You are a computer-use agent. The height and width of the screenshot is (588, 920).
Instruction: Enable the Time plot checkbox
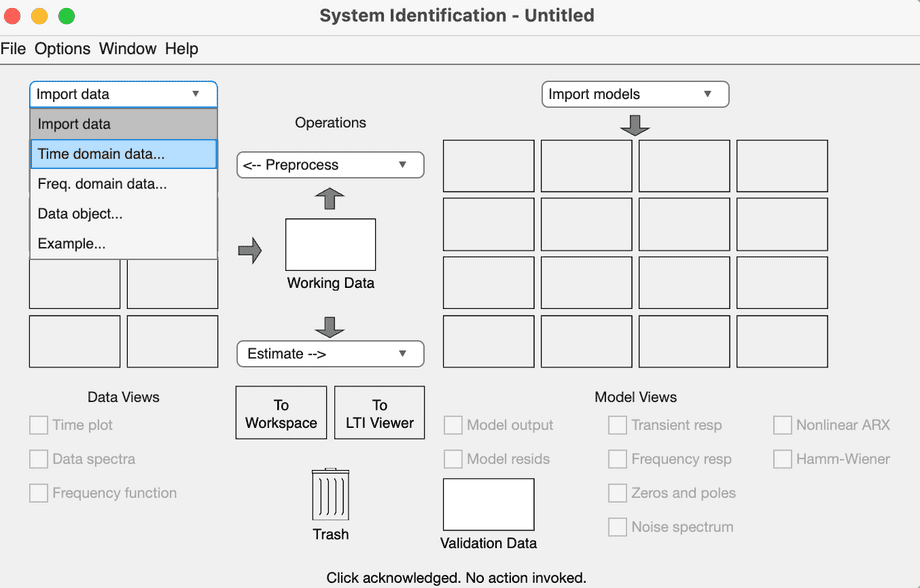39,425
